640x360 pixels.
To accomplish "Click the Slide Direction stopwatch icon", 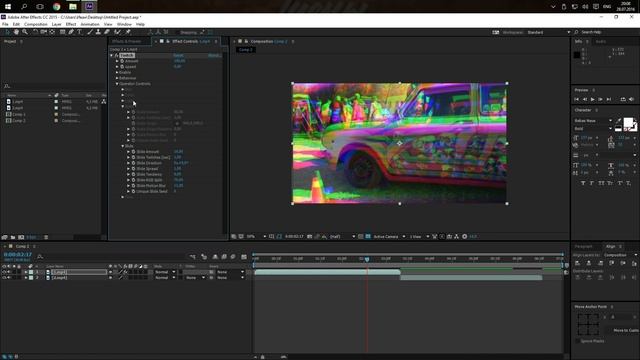I will [133, 163].
